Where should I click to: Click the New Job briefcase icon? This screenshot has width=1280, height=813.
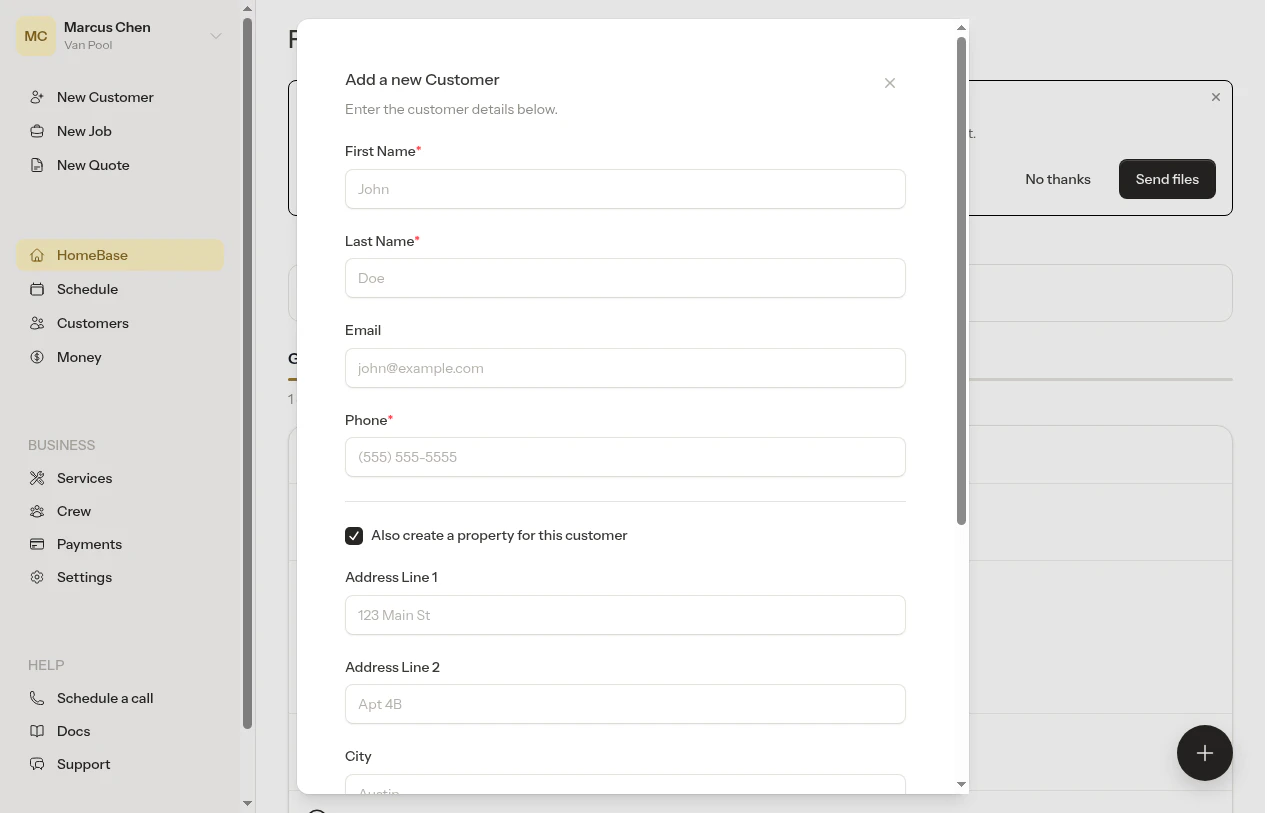pyautogui.click(x=37, y=131)
